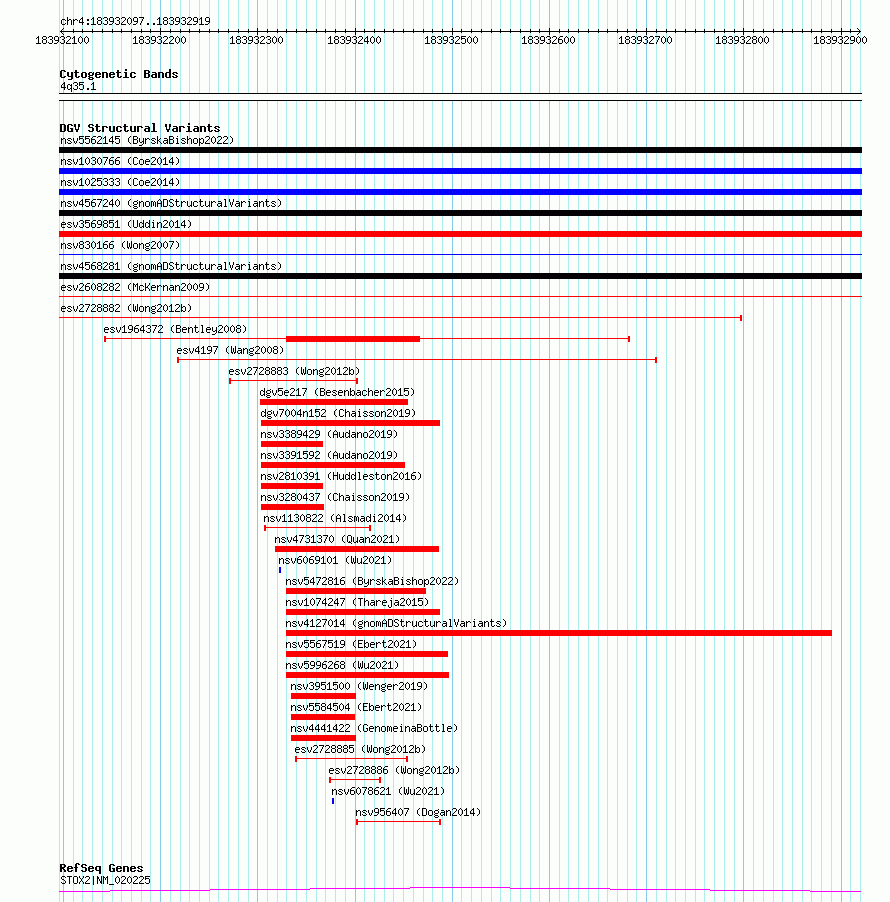Click nsv956407 (Dogan2014) label
890x902 pixels.
click(x=418, y=812)
